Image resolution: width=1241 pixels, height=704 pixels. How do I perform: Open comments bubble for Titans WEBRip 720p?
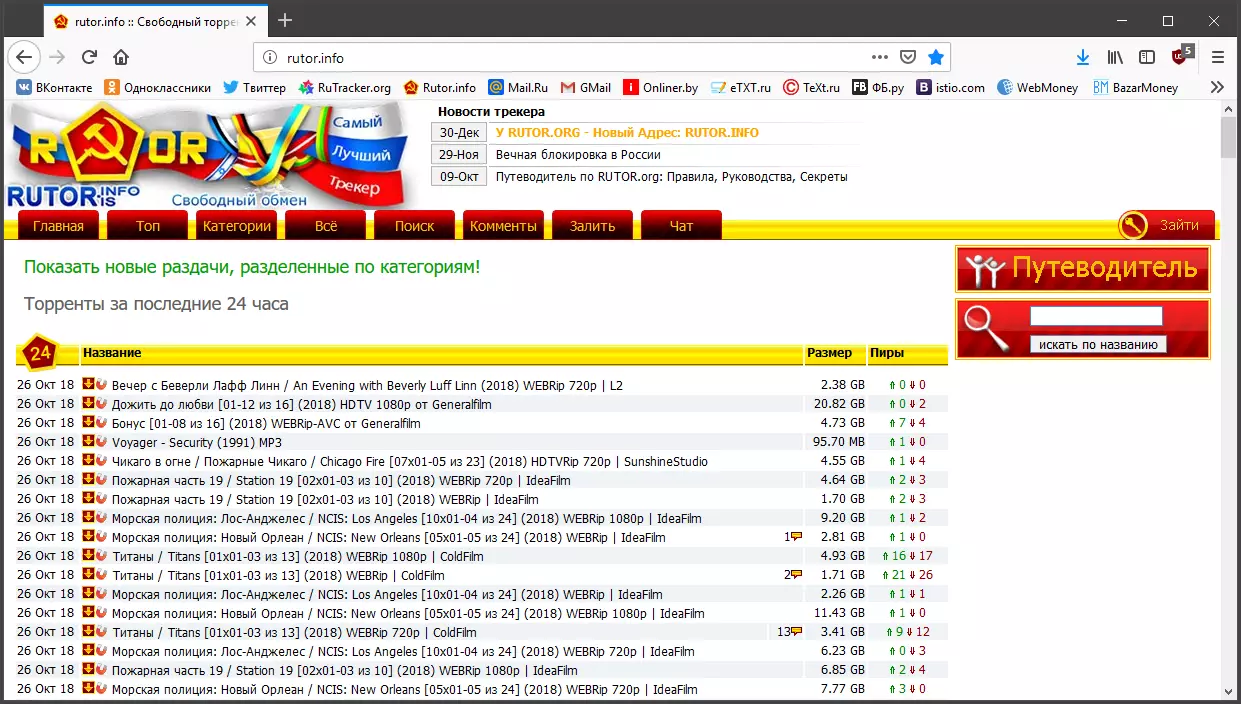pos(796,632)
